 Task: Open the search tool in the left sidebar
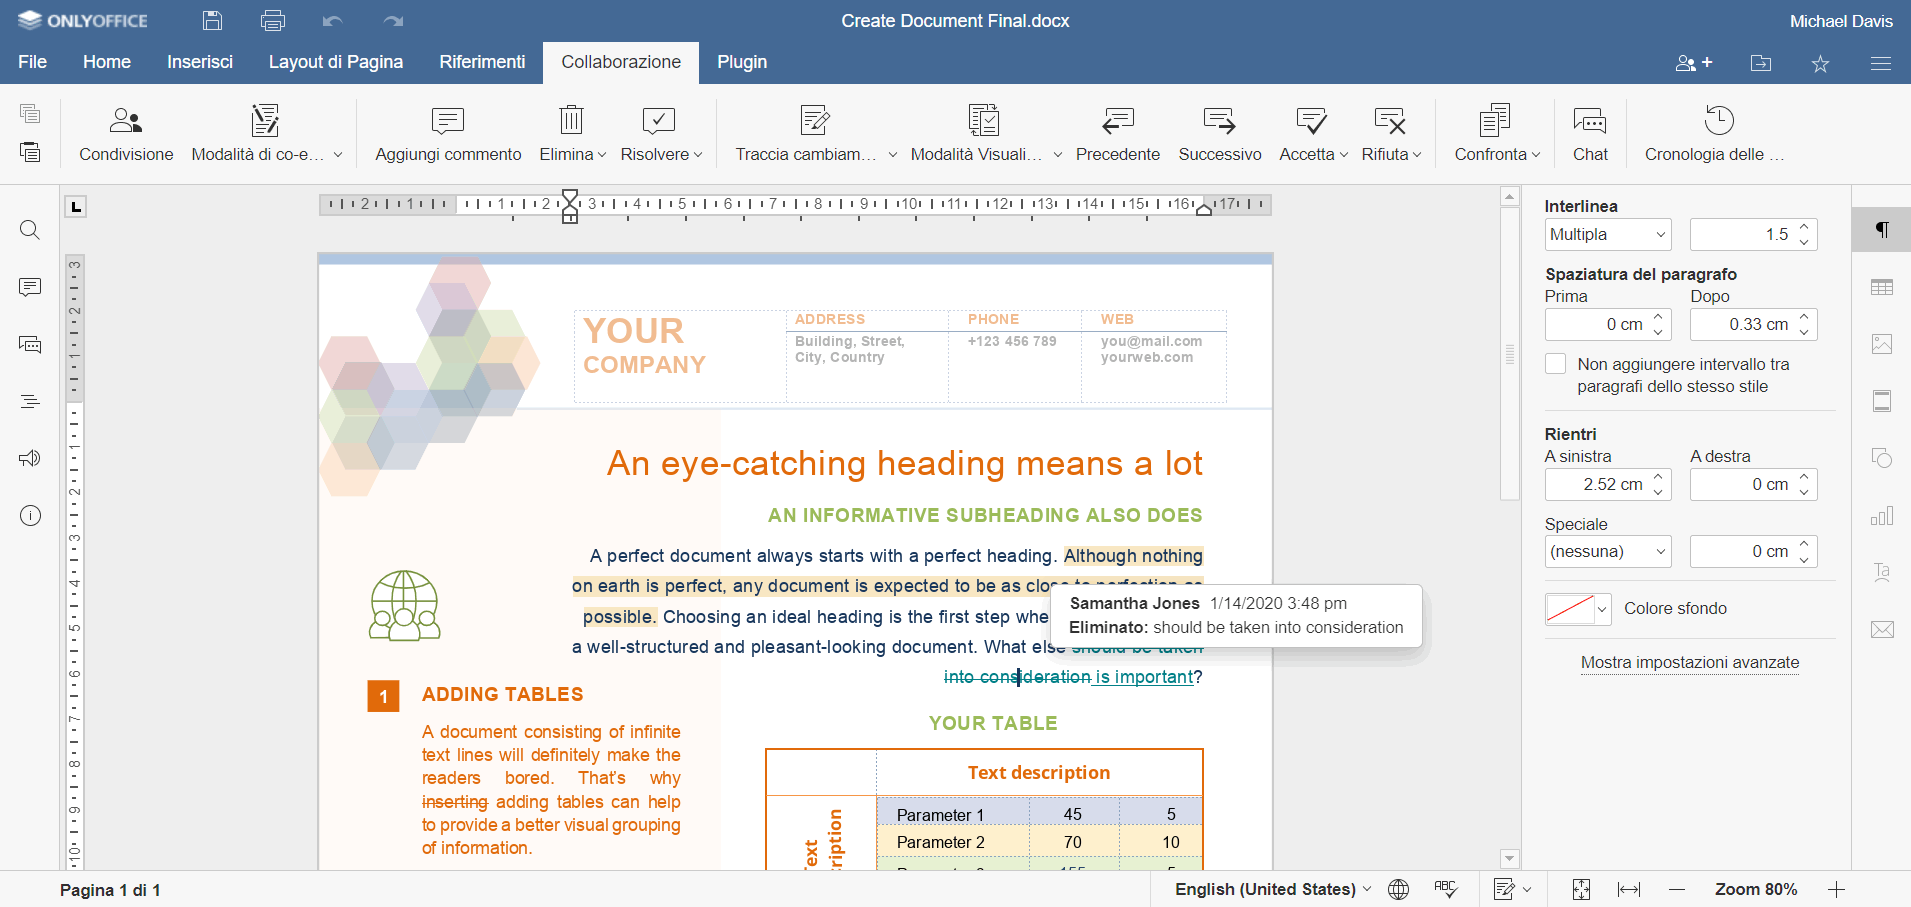click(x=30, y=230)
